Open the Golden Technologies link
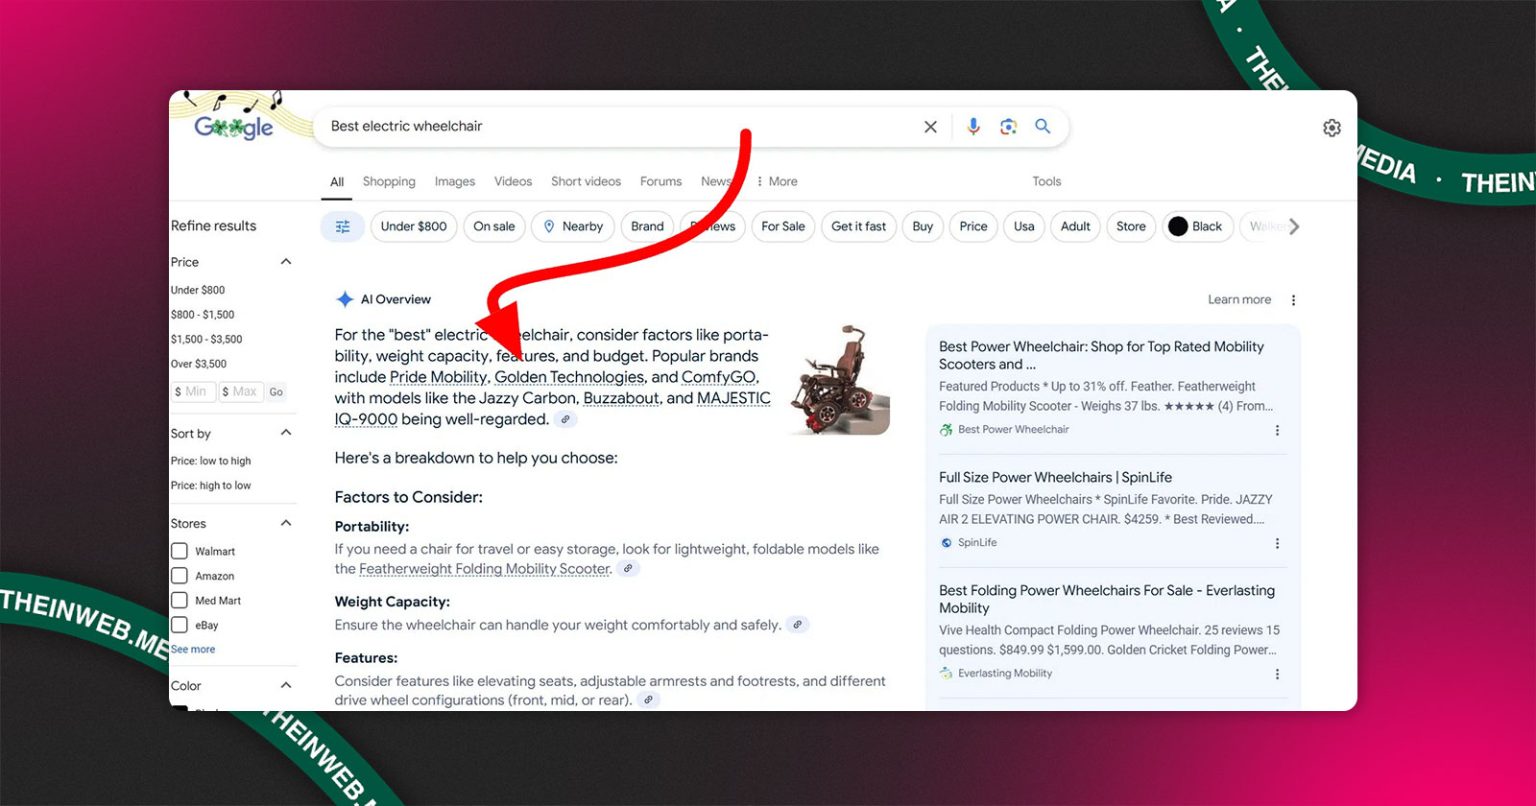 (x=570, y=378)
